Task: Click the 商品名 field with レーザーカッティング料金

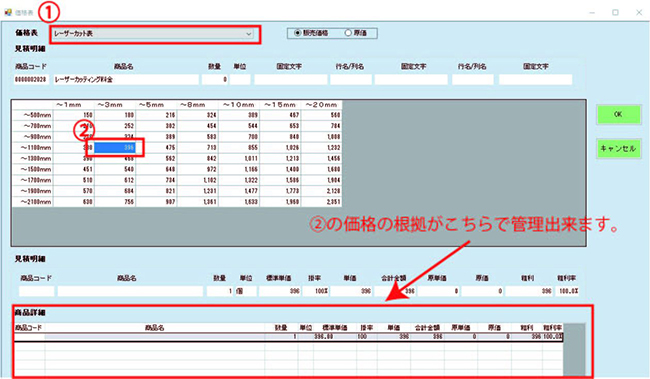Action: 125,79
